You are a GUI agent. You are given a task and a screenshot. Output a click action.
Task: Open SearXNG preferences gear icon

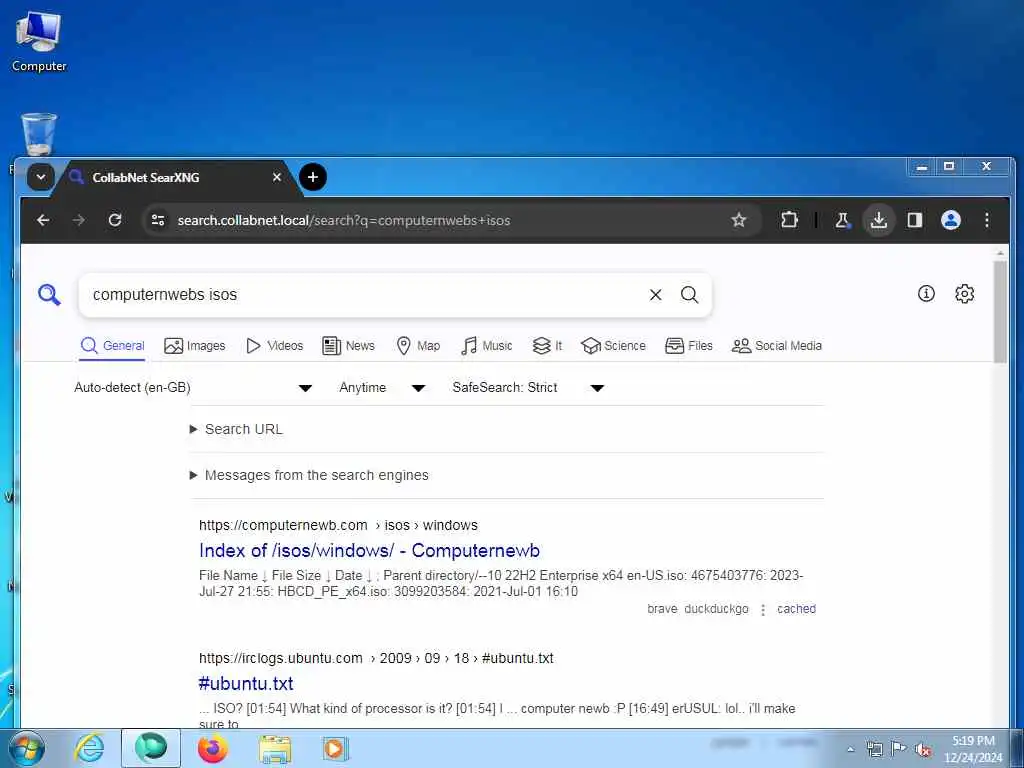coord(965,294)
